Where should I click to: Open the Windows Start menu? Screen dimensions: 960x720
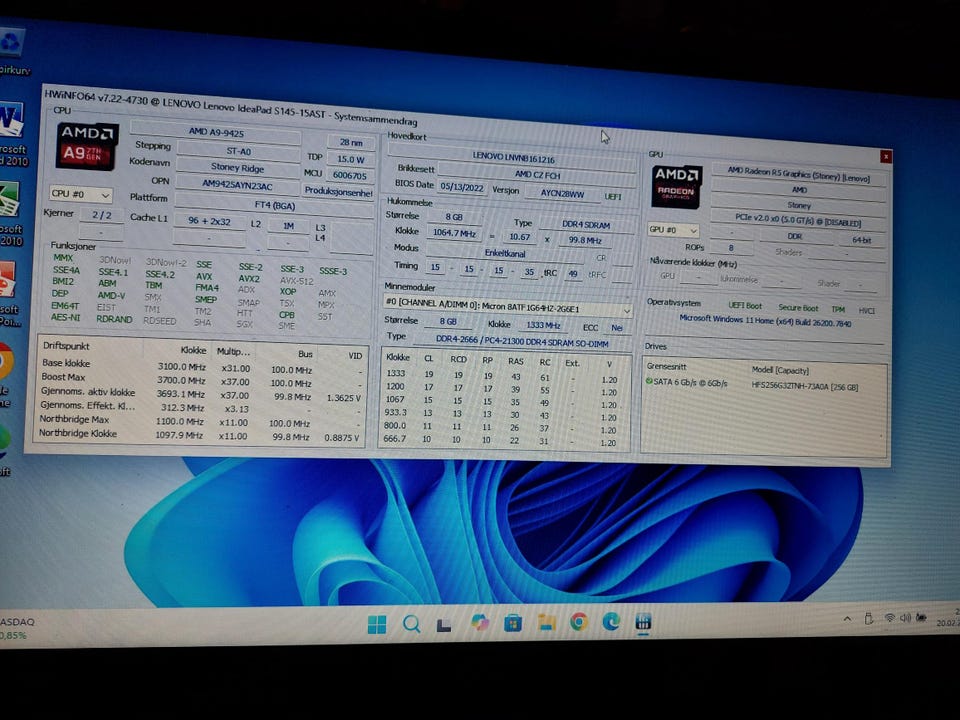pyautogui.click(x=377, y=624)
